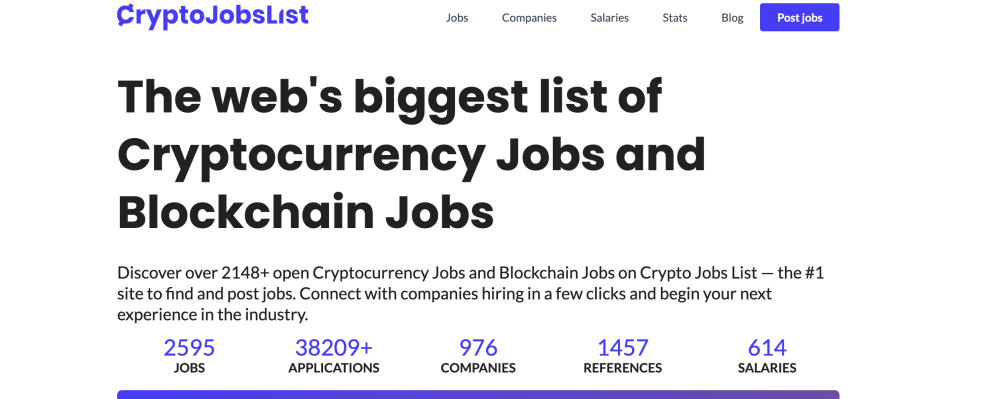This screenshot has width=1000, height=399.
Task: Click the purple gradient banner at bottom
Action: click(478, 395)
